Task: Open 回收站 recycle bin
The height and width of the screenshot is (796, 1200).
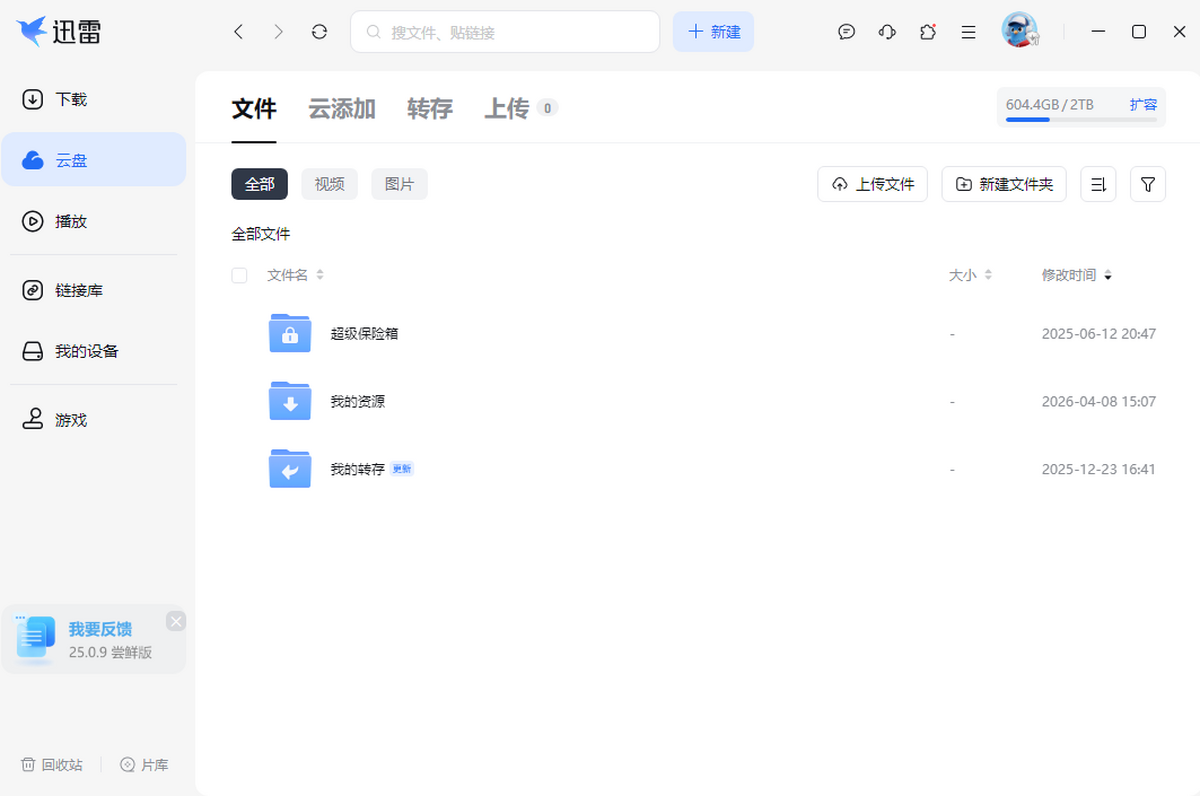Action: [x=52, y=765]
